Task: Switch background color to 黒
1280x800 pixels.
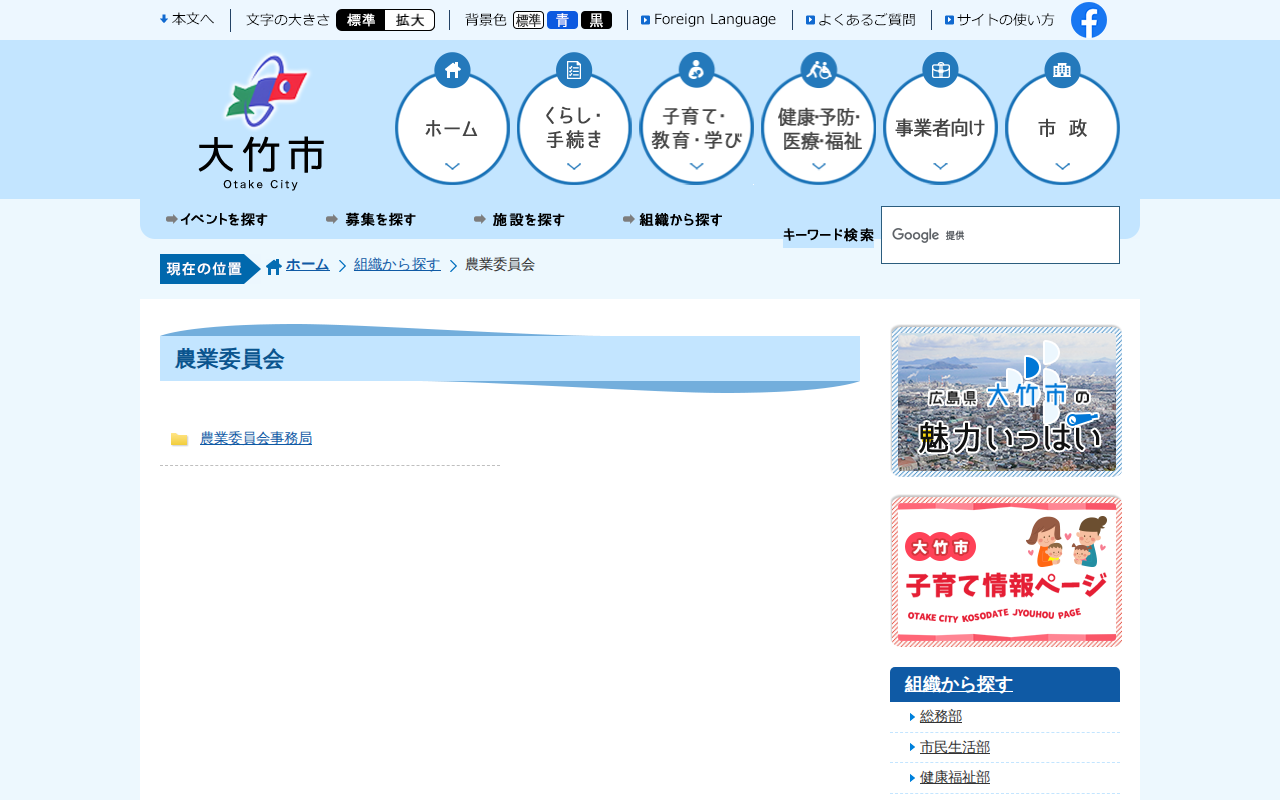Action: coord(596,20)
